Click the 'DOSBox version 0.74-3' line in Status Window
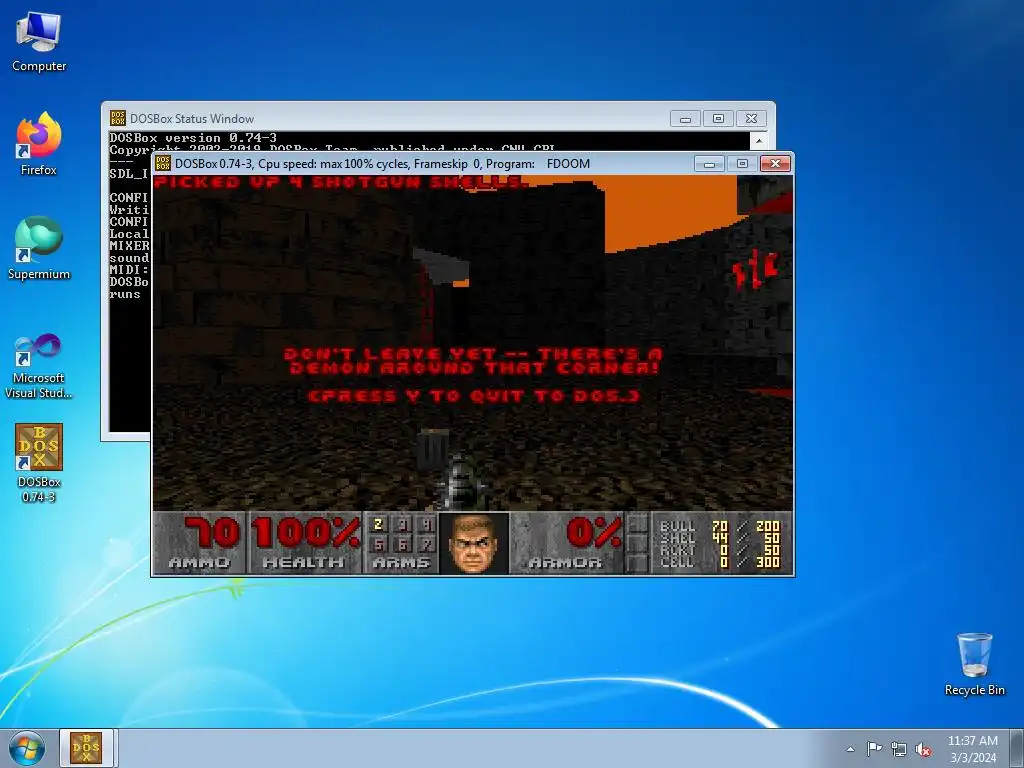Viewport: 1024px width, 768px height. (x=193, y=138)
